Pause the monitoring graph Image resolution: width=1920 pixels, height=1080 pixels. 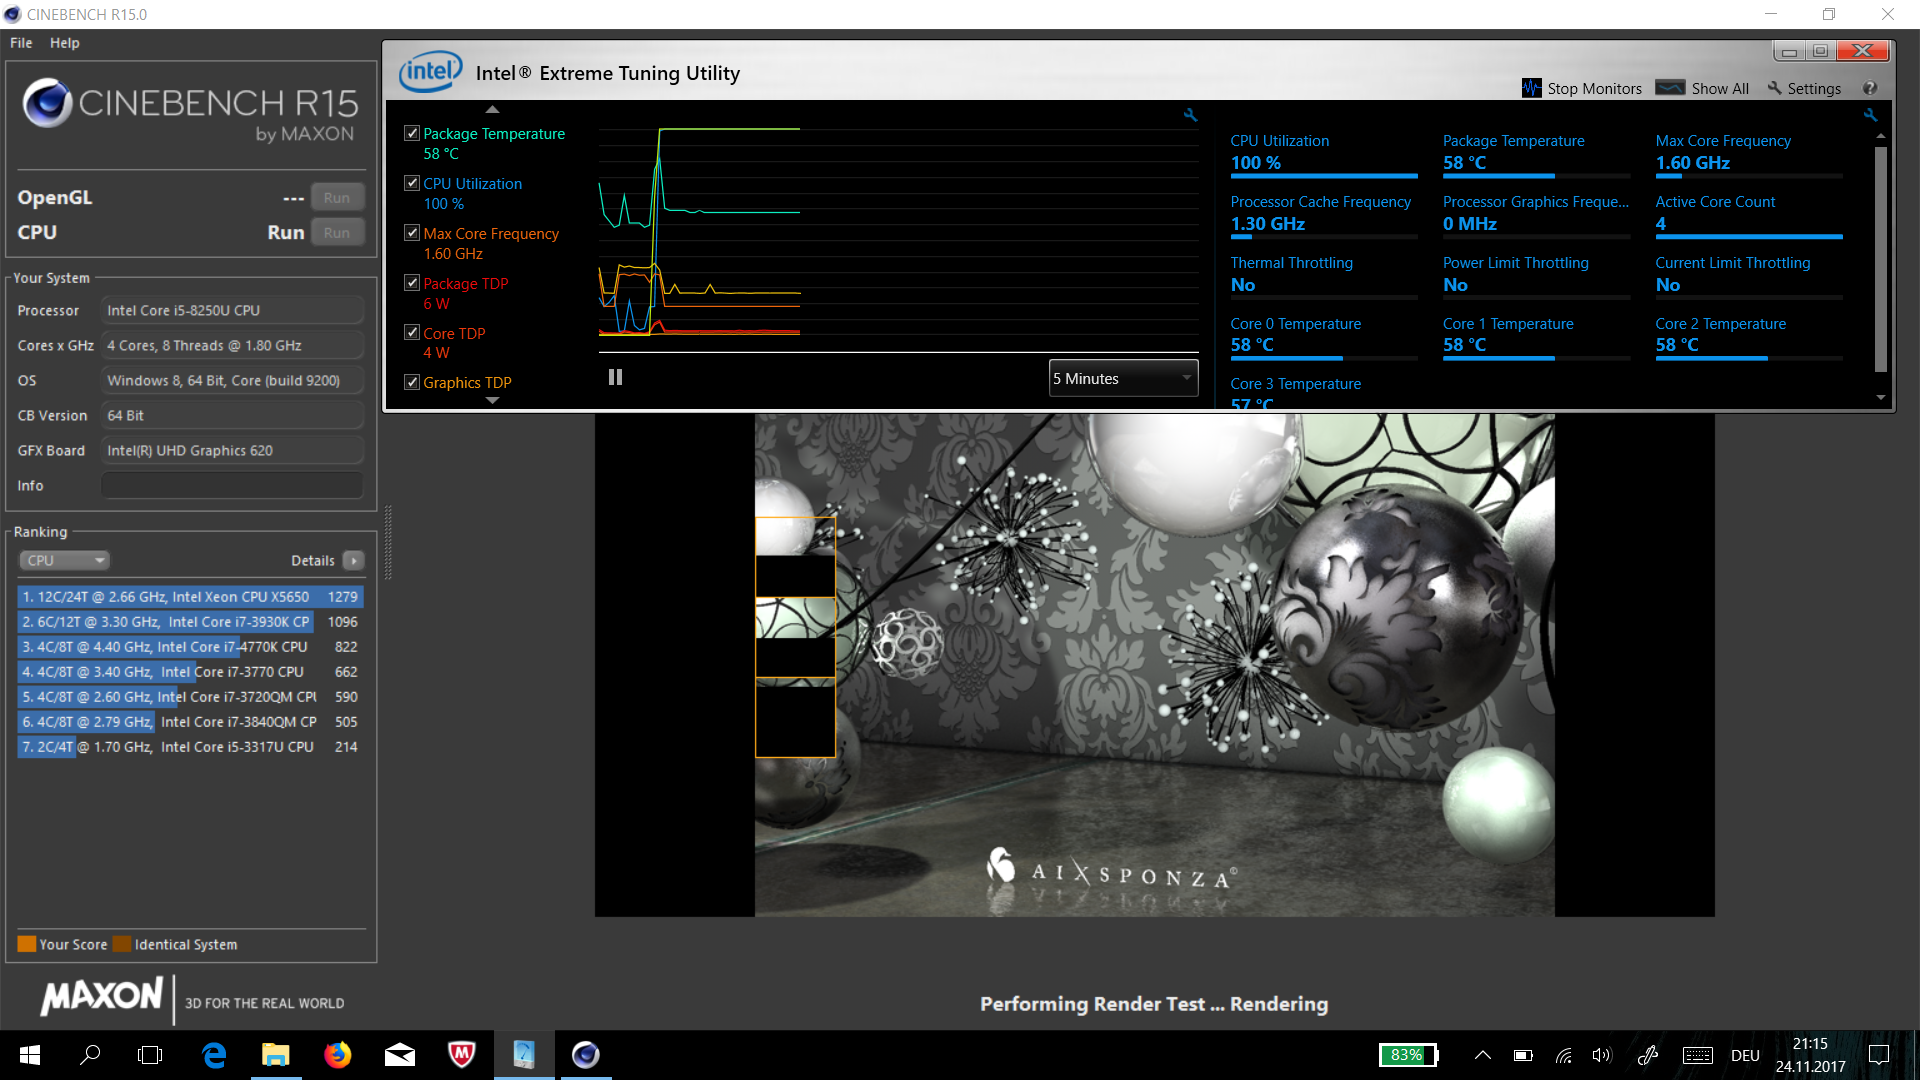click(x=615, y=377)
